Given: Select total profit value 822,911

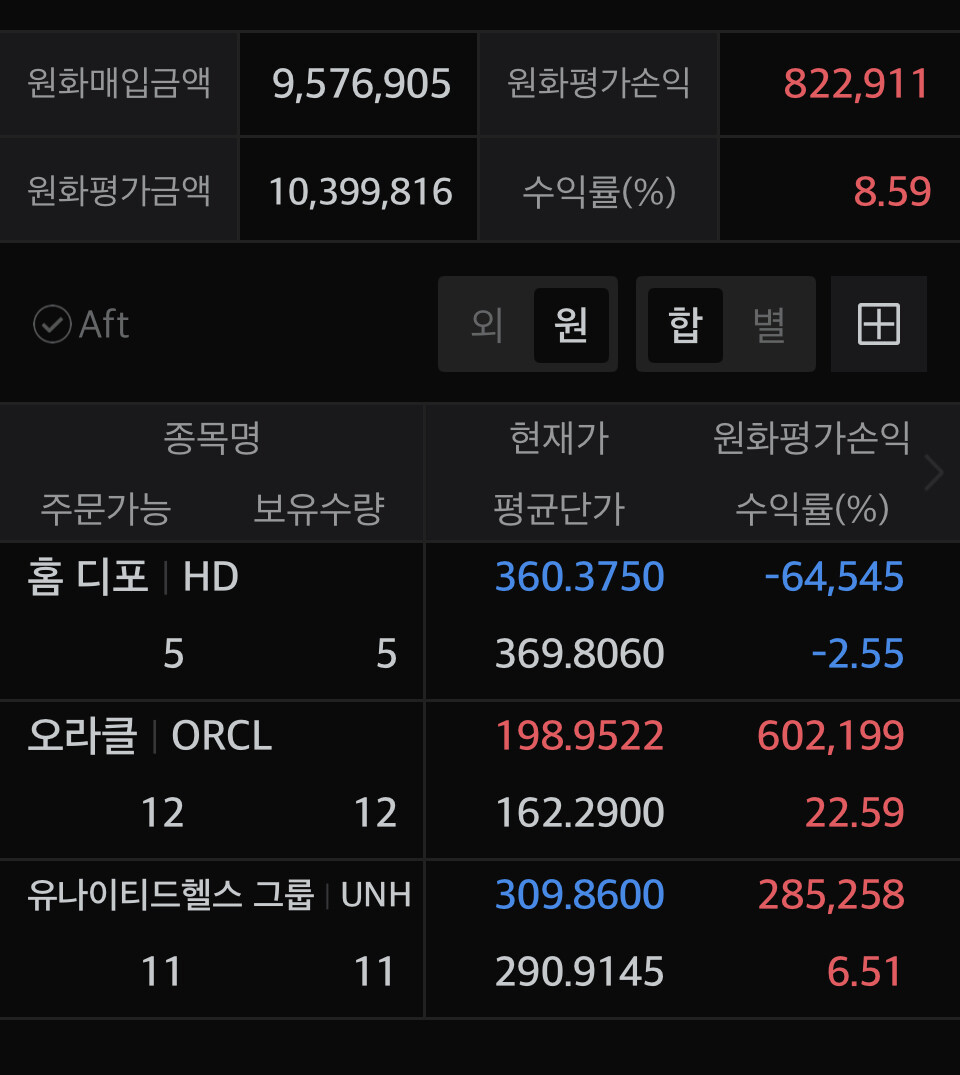Looking at the screenshot, I should click(856, 84).
